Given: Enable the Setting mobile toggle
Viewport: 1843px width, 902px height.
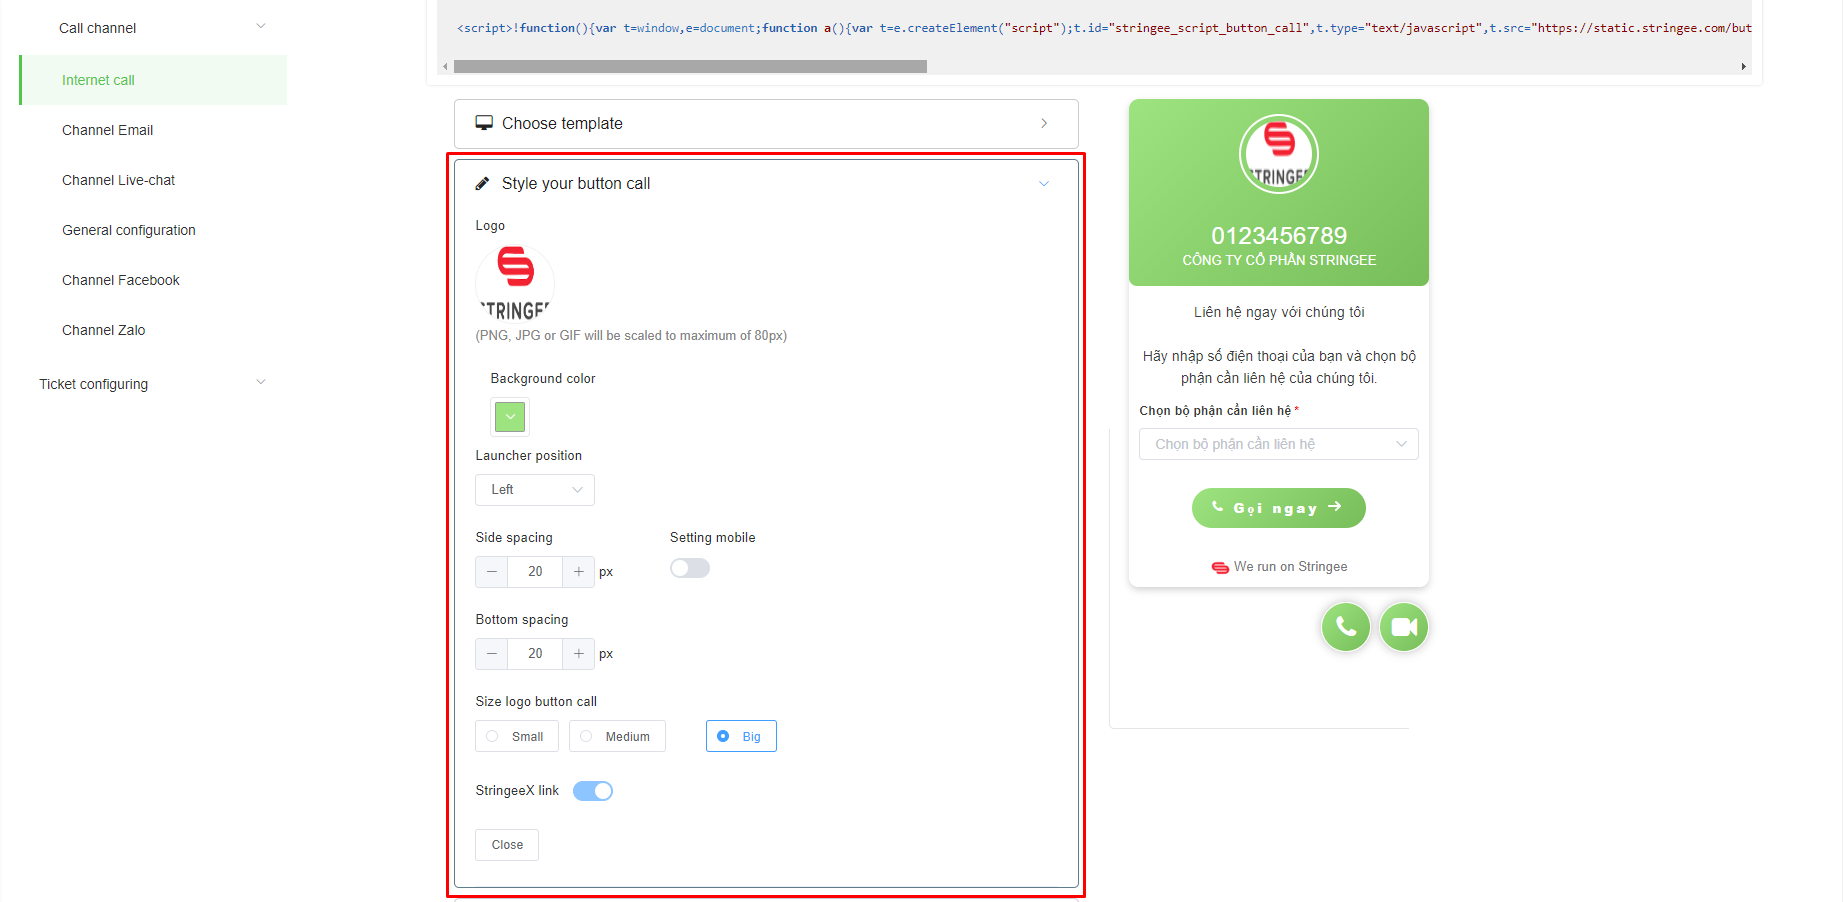Looking at the screenshot, I should point(689,568).
